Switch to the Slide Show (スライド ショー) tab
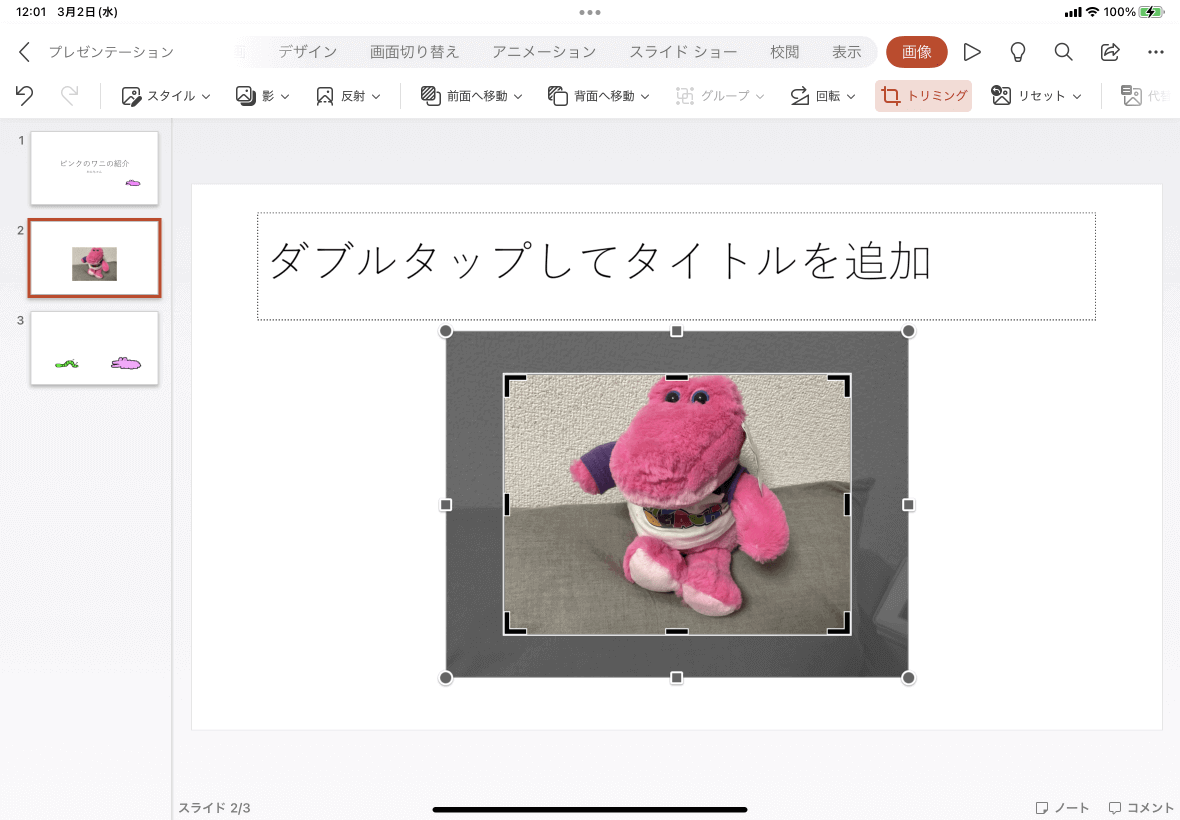Viewport: 1180px width, 820px height. [x=683, y=52]
